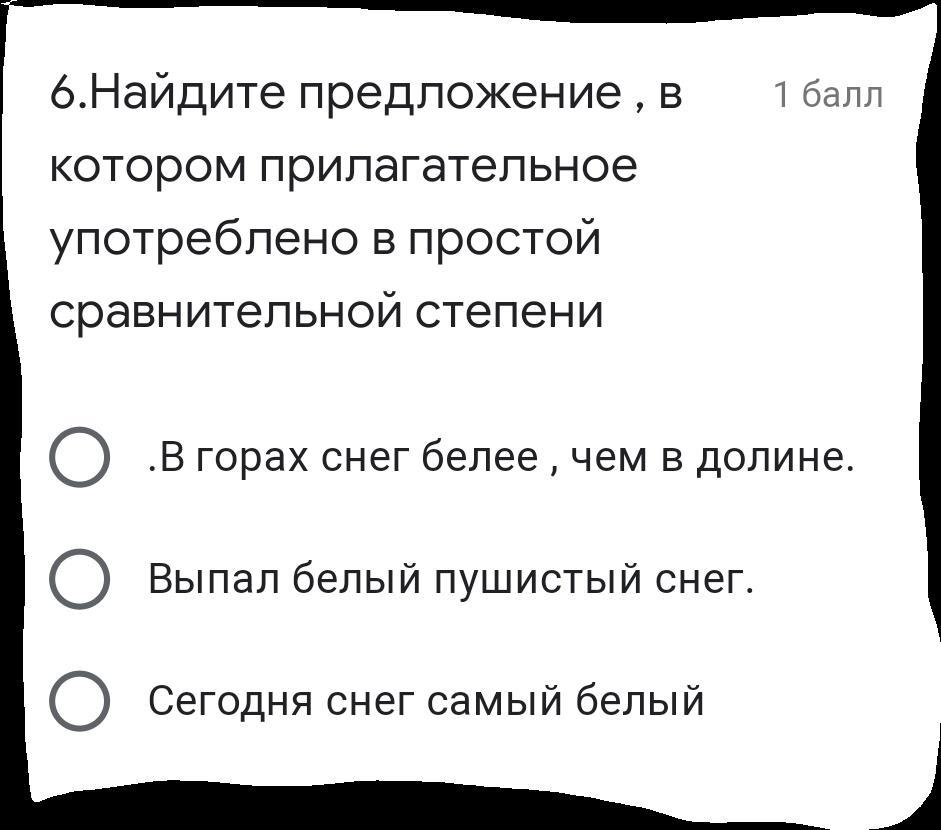Image resolution: width=941 pixels, height=830 pixels.
Task: Click the word 'степени' in the question
Action: pyautogui.click(x=509, y=314)
